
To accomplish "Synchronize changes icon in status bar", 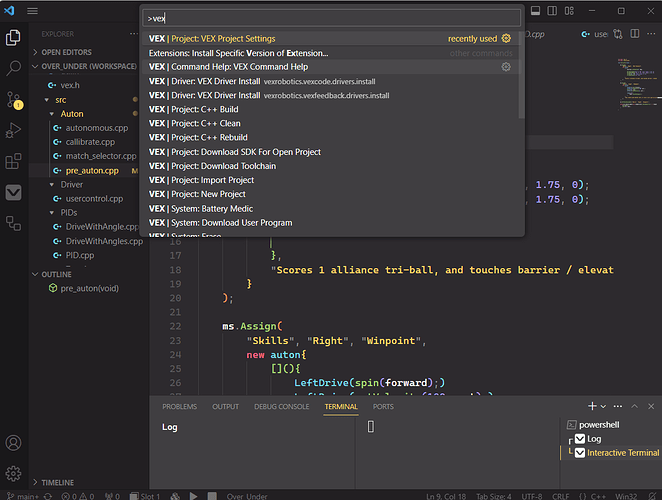I will pyautogui.click(x=48, y=496).
